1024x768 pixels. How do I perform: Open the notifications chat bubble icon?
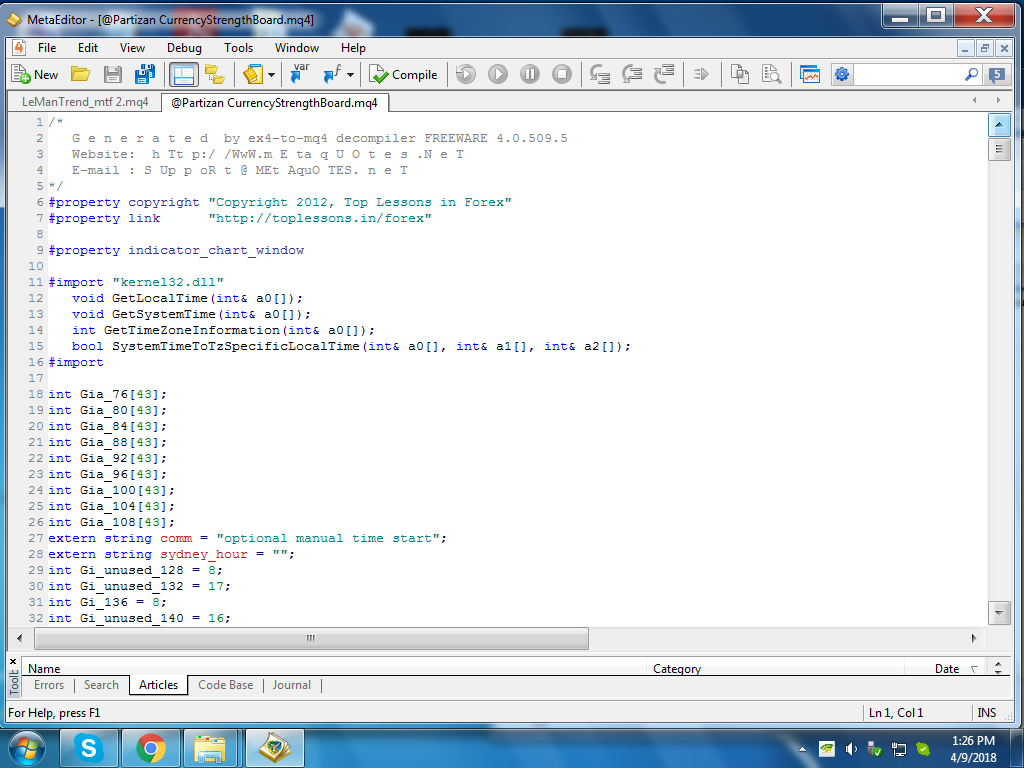pyautogui.click(x=997, y=74)
